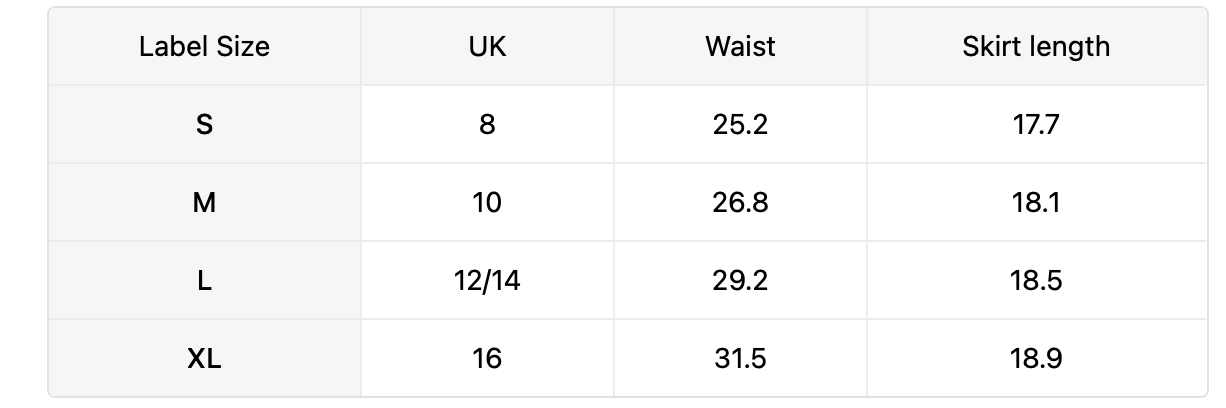Select the M label size cell
Image resolution: width=1226 pixels, height=408 pixels.
(205, 202)
